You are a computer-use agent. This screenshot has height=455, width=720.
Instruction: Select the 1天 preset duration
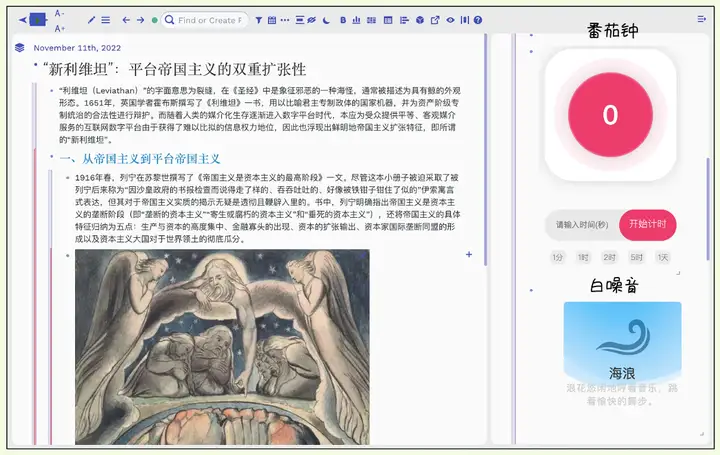[663, 257]
